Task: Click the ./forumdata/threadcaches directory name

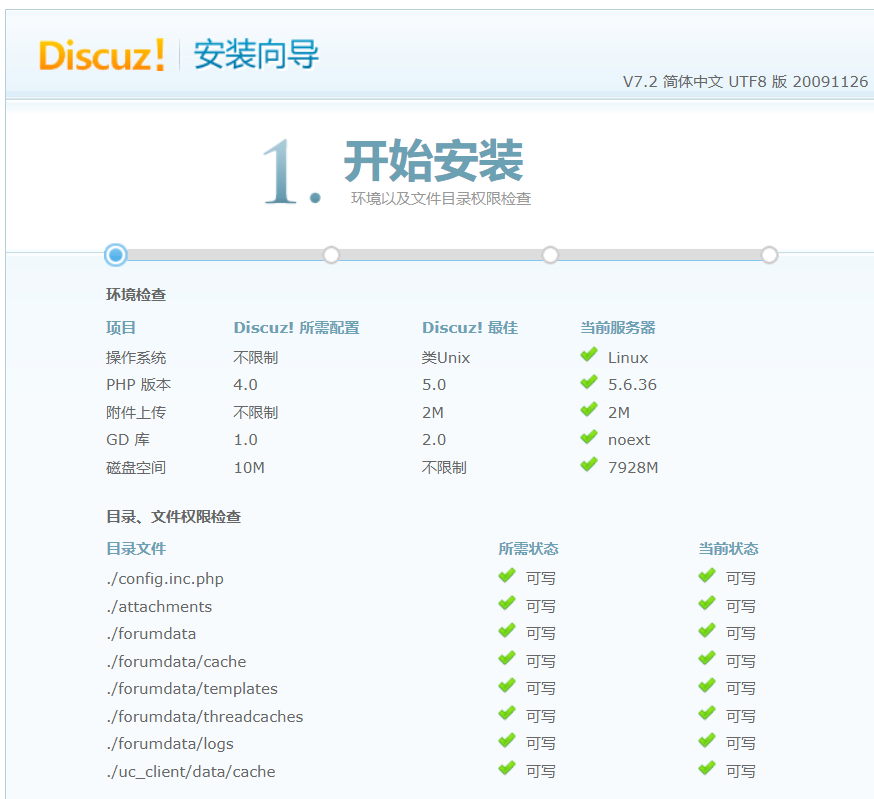Action: (205, 716)
